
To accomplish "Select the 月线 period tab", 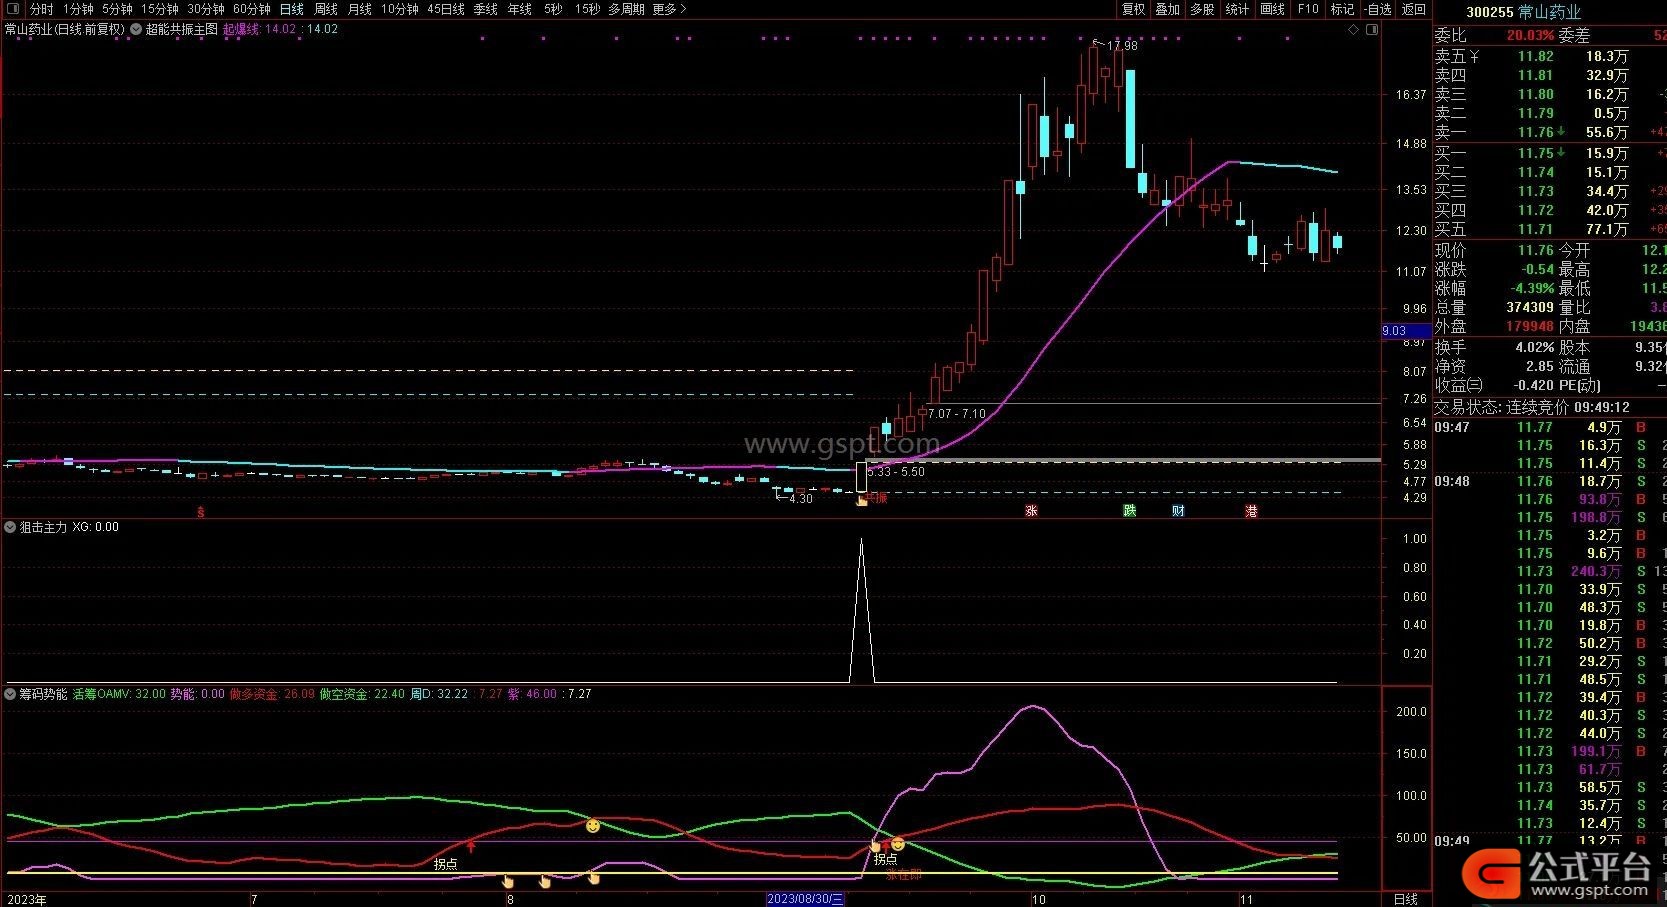I will point(360,9).
